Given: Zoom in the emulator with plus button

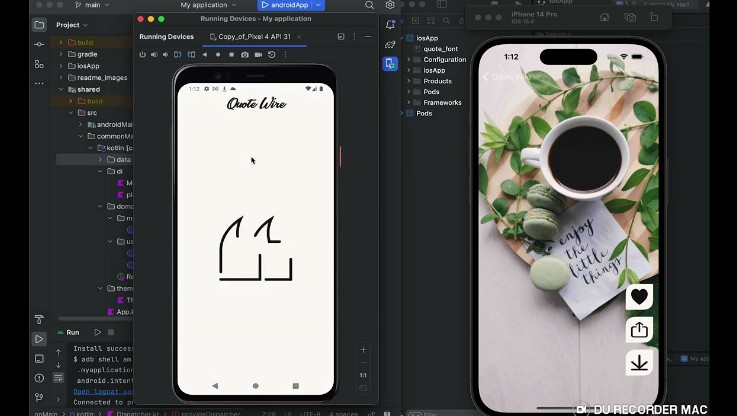Looking at the screenshot, I should [x=363, y=350].
